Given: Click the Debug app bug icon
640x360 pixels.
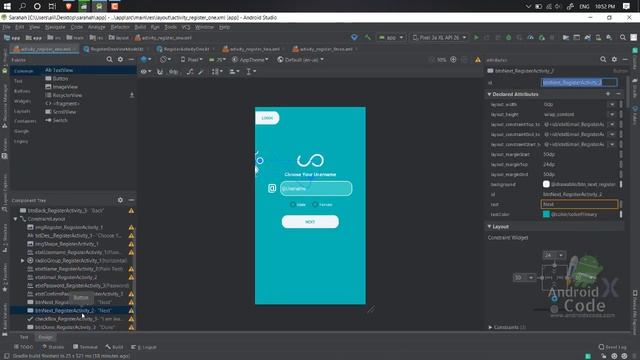Looking at the screenshot, I should coord(509,38).
